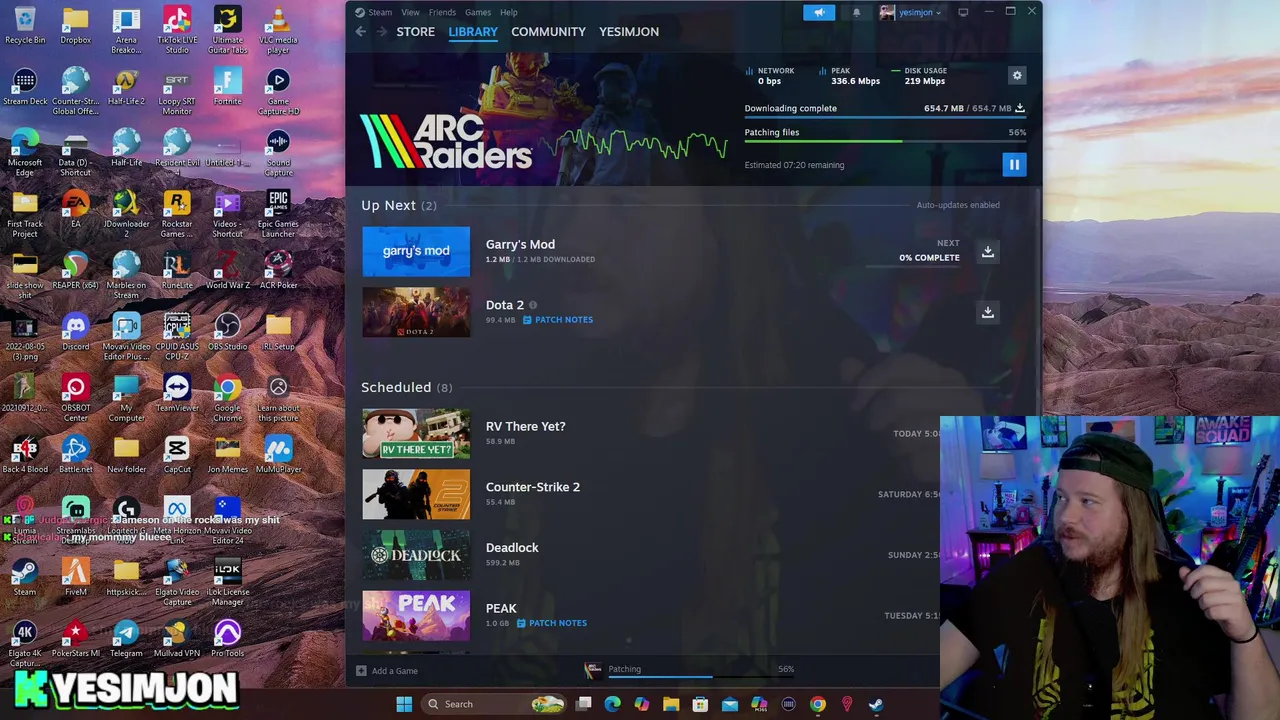
Task: Open the Games menu
Action: point(477,12)
